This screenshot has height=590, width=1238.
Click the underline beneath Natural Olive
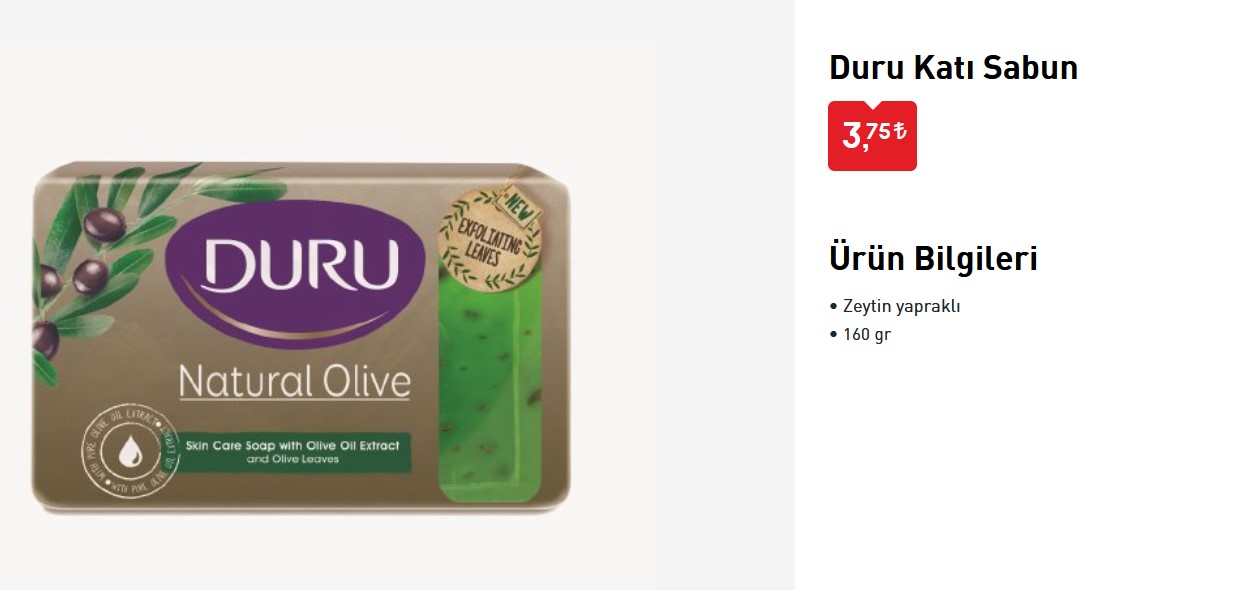[295, 400]
